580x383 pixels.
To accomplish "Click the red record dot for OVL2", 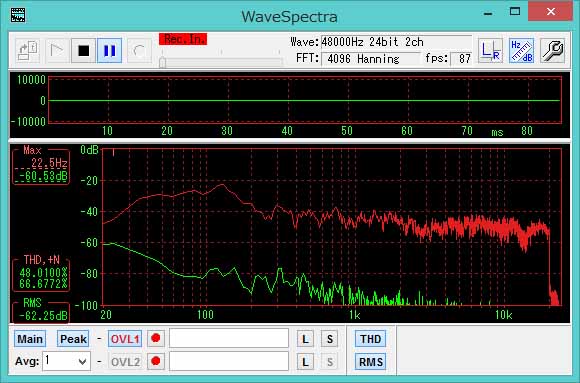I will point(156,361).
